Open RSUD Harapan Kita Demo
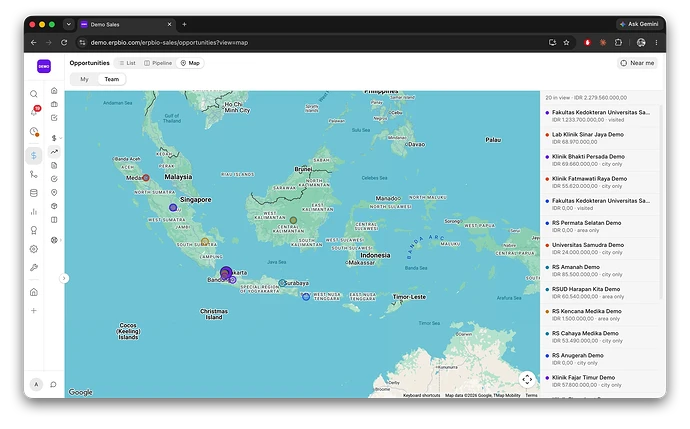This screenshot has width=690, height=429. pyautogui.click(x=601, y=293)
